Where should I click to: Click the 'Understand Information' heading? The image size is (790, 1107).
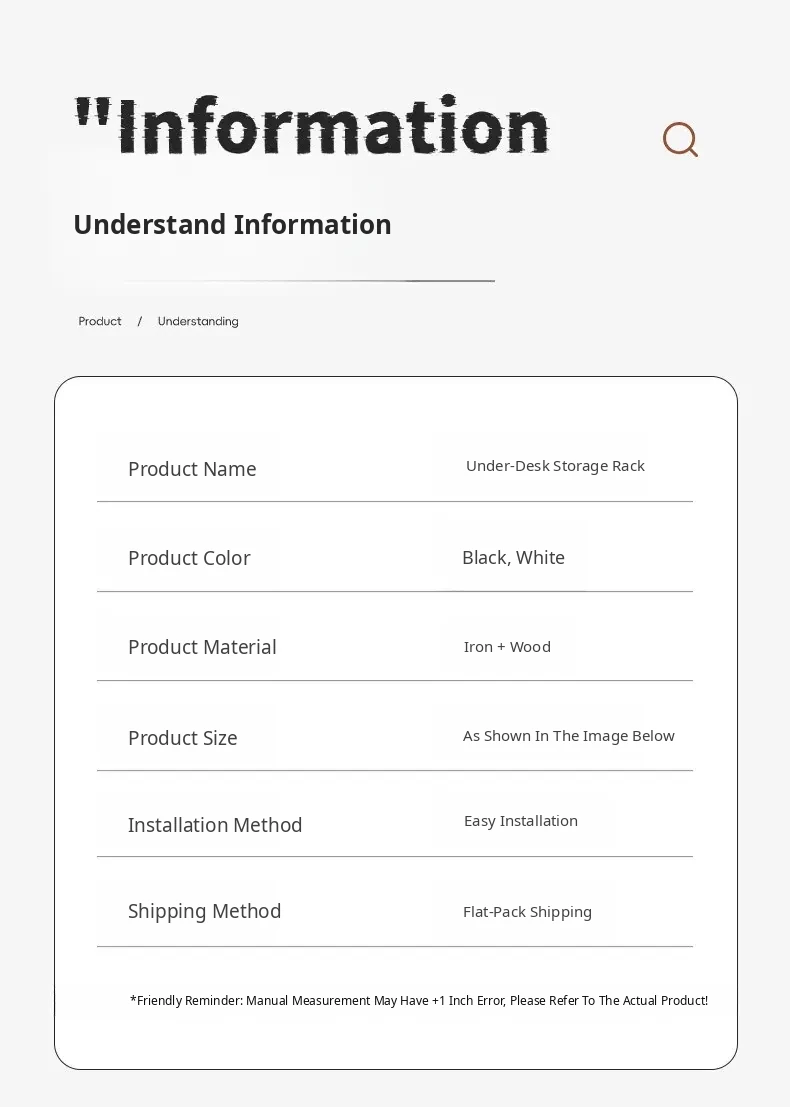pos(232,224)
